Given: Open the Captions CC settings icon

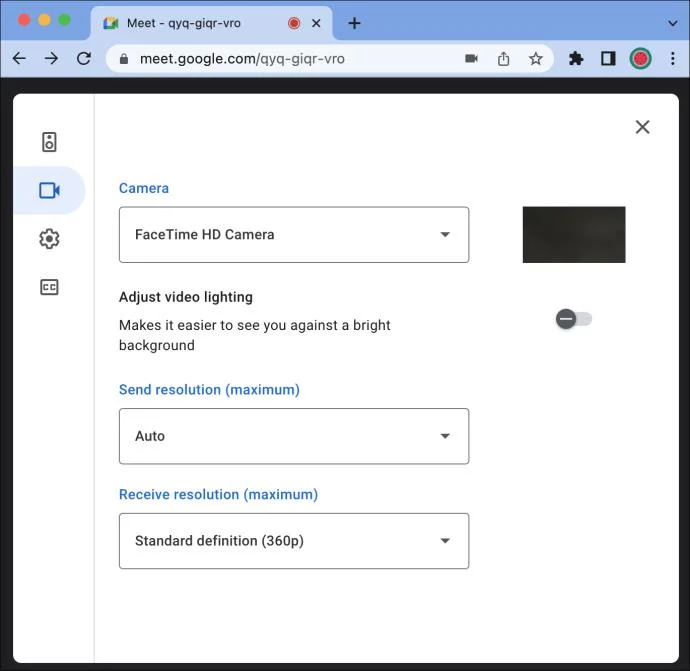Looking at the screenshot, I should pos(49,287).
